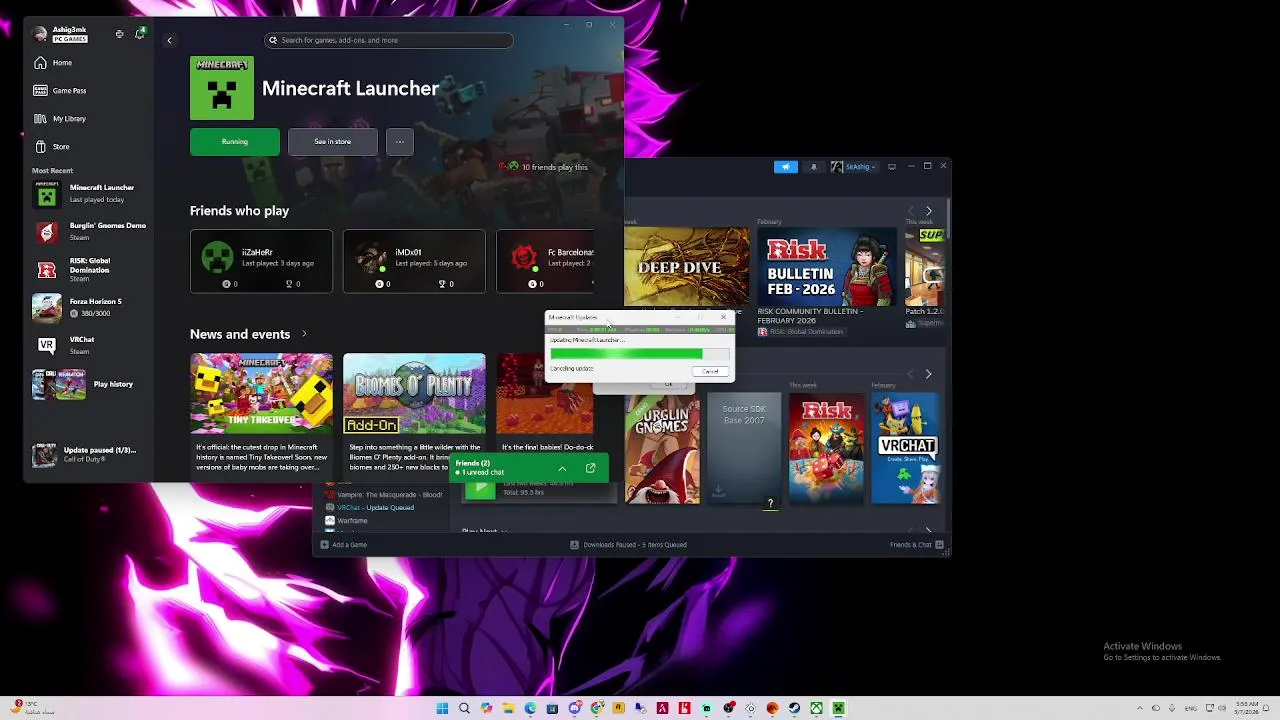Select Forza Horizon 5 in sidebar
1280x720 pixels.
89,307
